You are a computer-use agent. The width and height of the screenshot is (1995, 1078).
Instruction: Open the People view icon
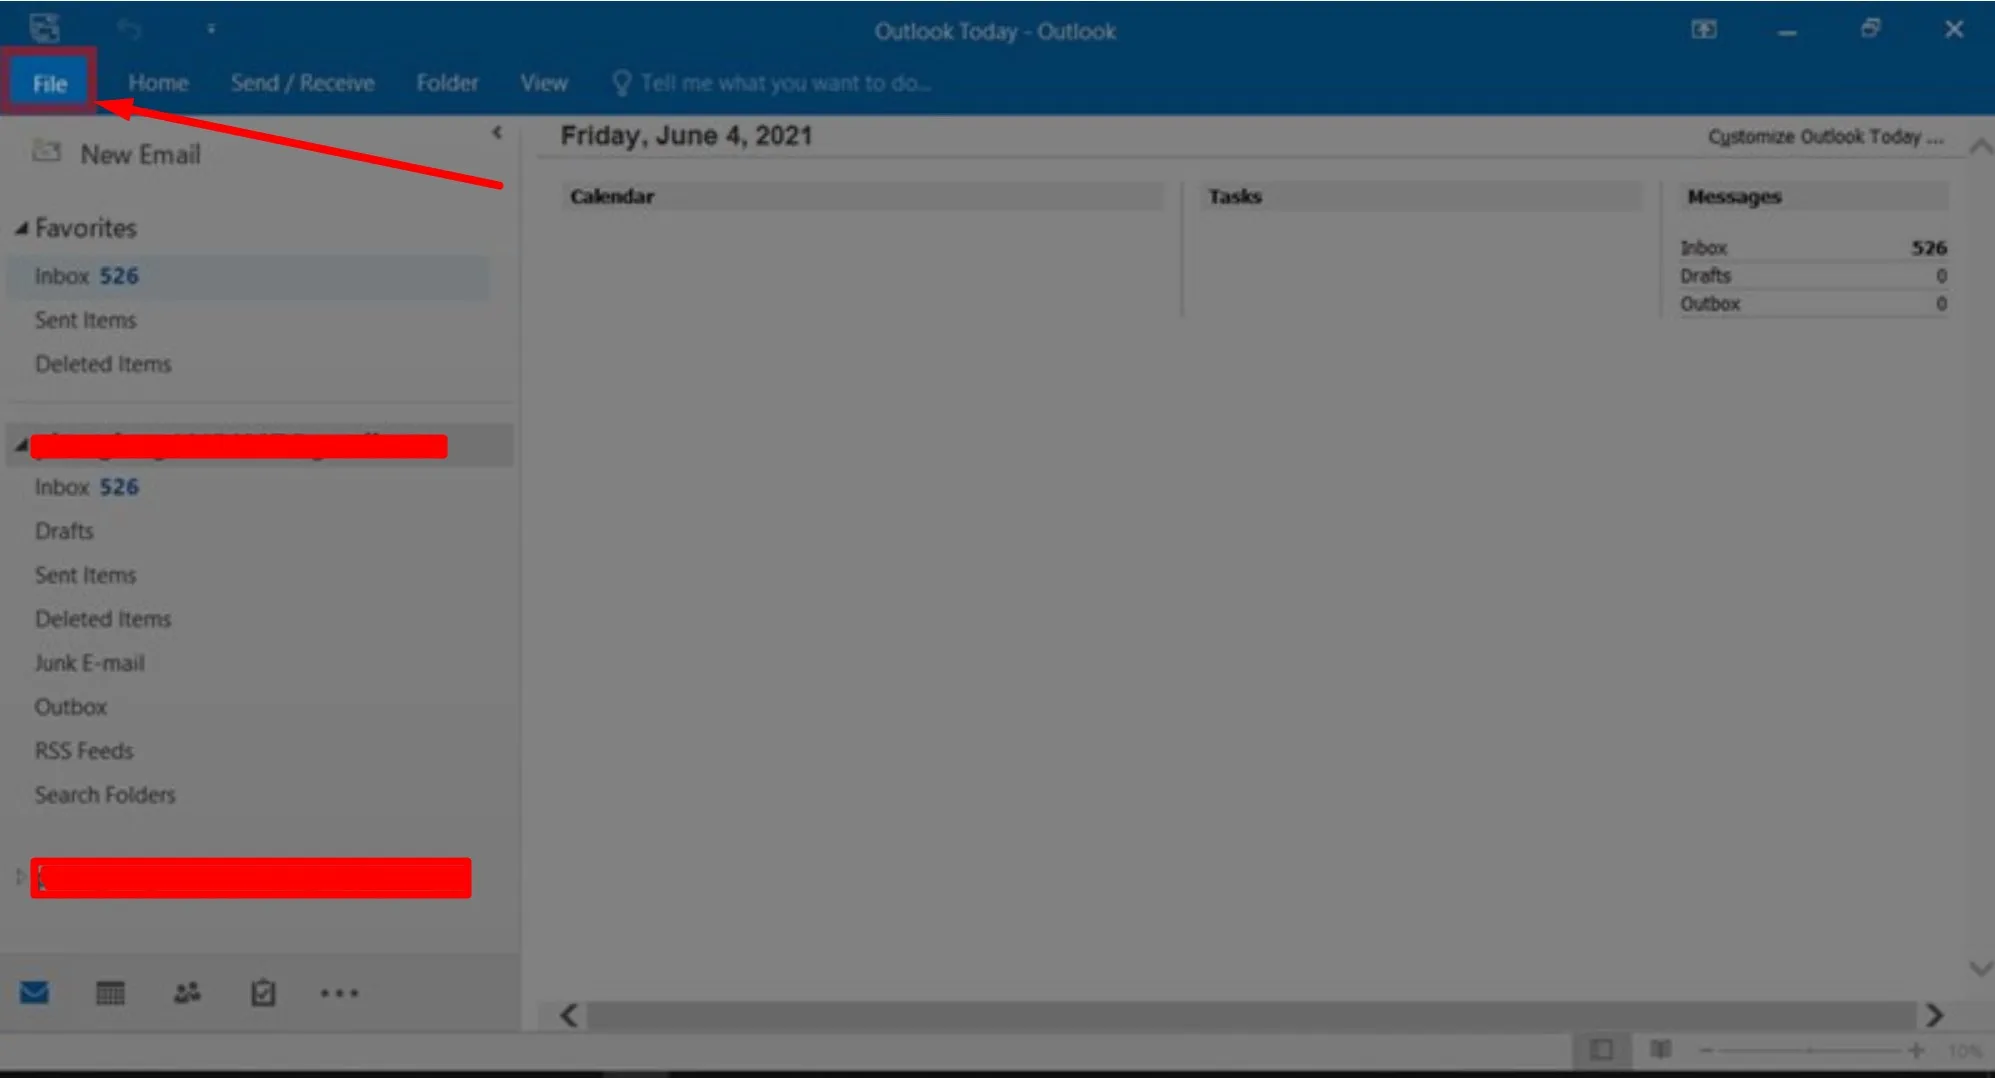[x=186, y=992]
